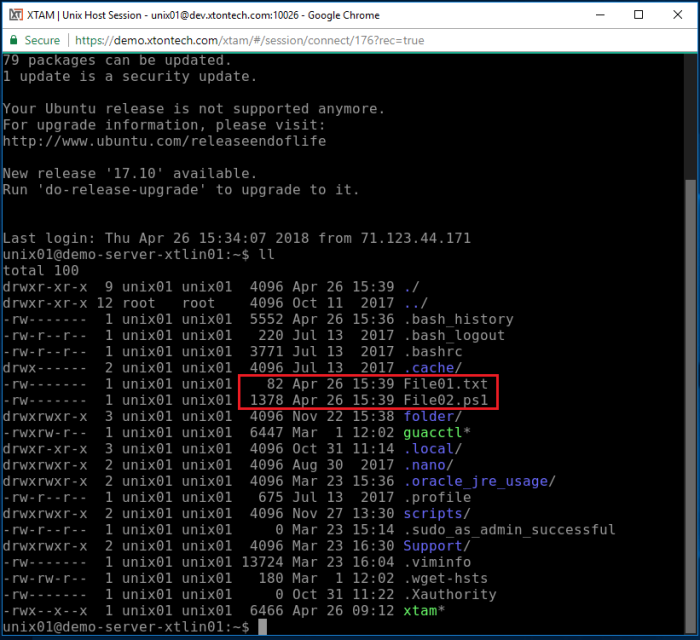Click the '79 packages can be updated.' line
The height and width of the screenshot is (640, 700).
click(117, 60)
